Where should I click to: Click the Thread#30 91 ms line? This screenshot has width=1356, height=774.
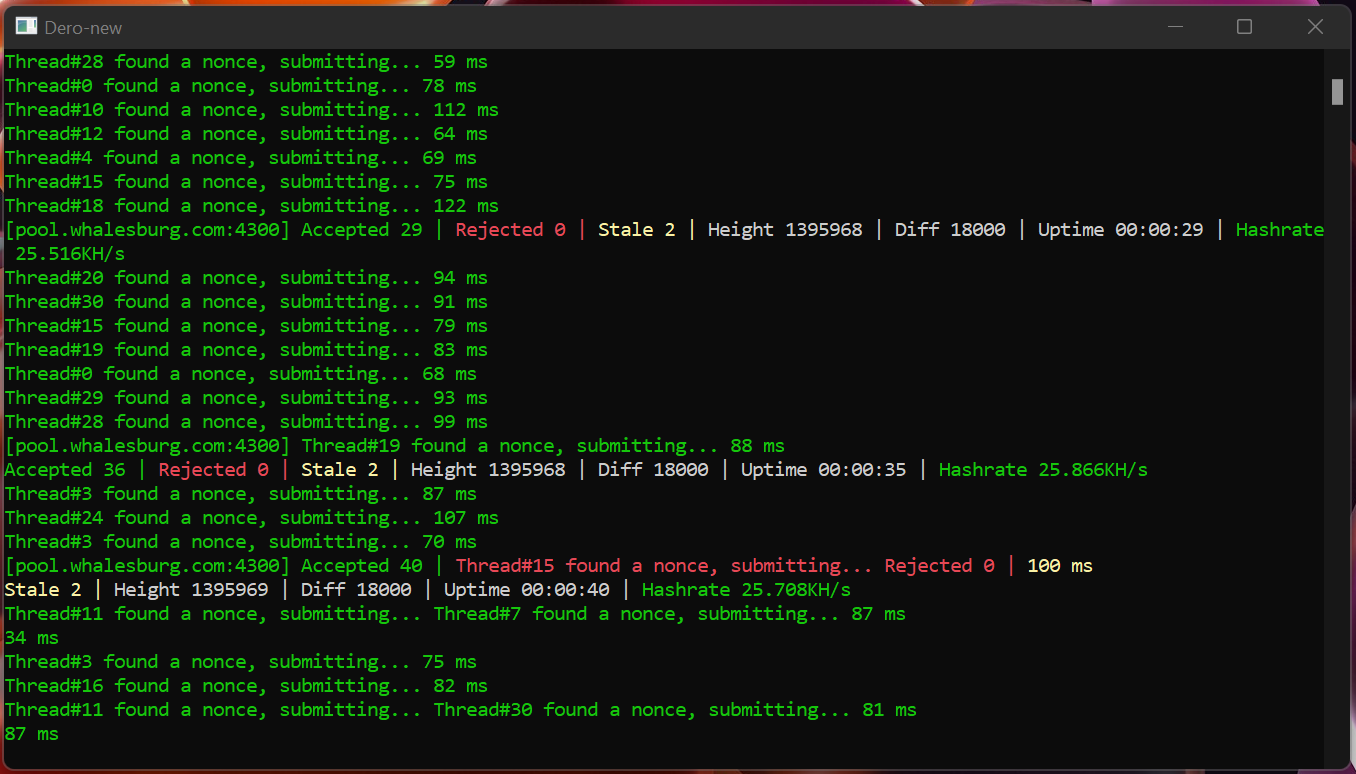click(x=246, y=302)
